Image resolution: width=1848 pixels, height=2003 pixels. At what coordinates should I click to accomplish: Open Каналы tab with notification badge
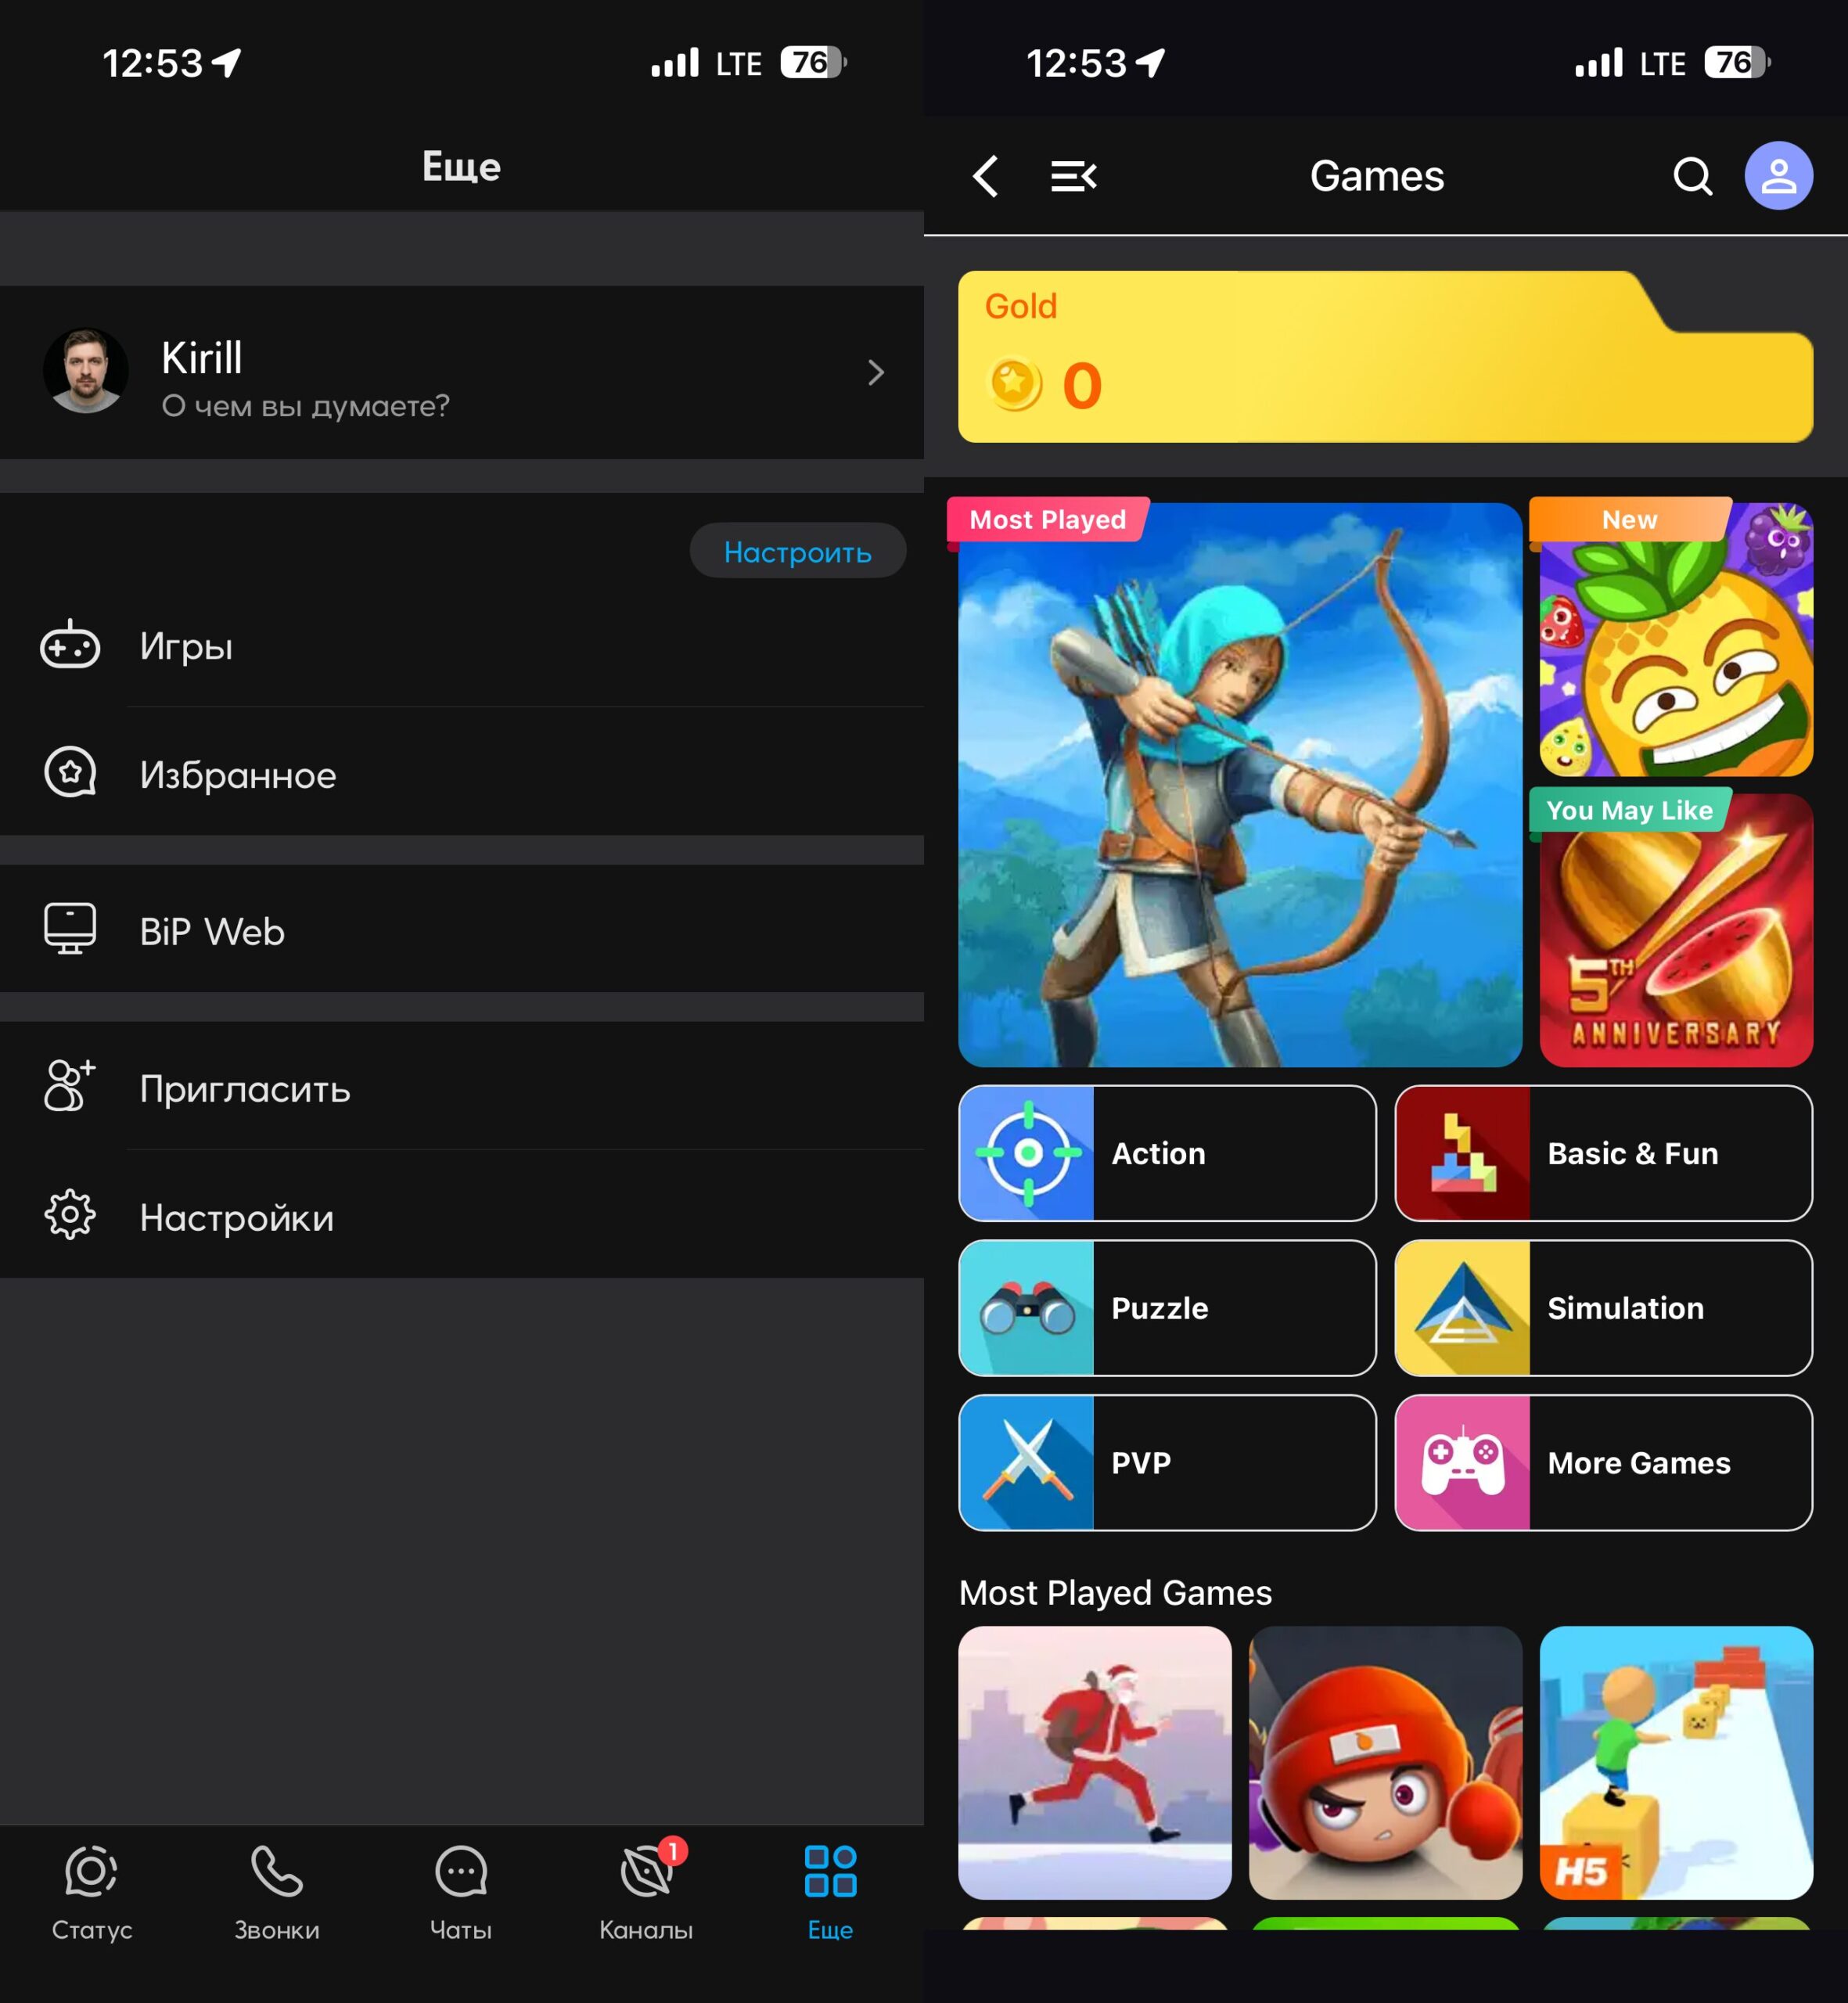click(x=646, y=1892)
